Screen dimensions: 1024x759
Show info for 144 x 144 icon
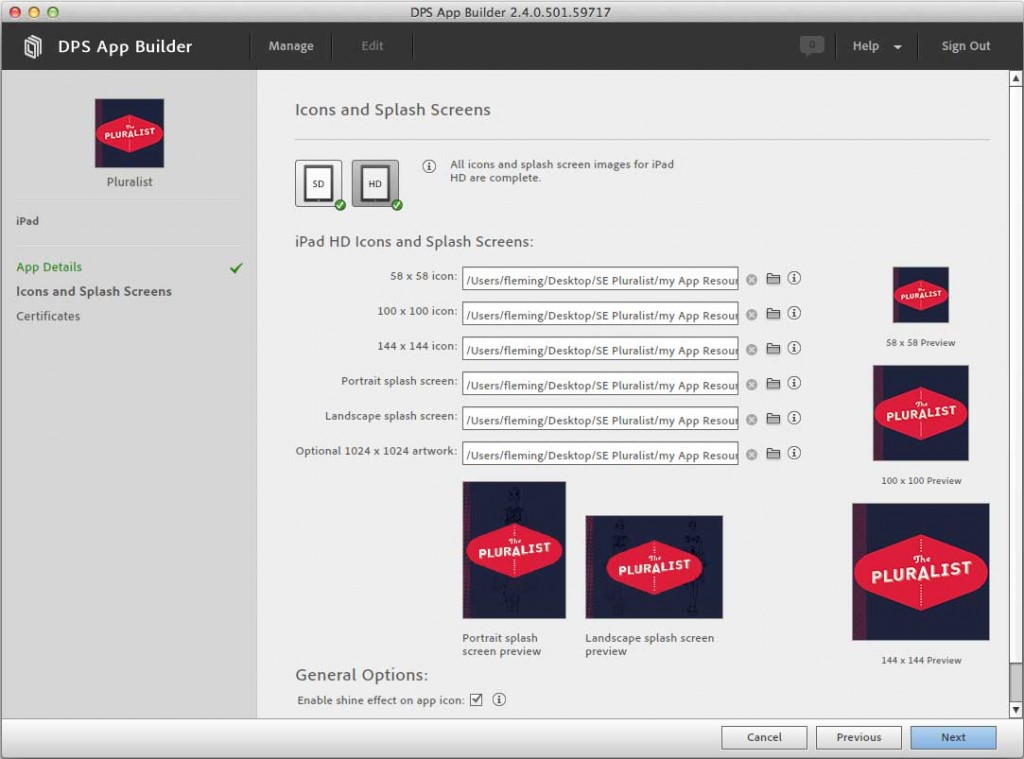pos(794,348)
